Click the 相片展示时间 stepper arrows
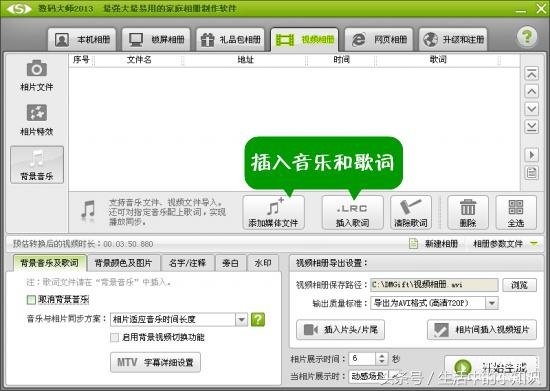 click(382, 358)
